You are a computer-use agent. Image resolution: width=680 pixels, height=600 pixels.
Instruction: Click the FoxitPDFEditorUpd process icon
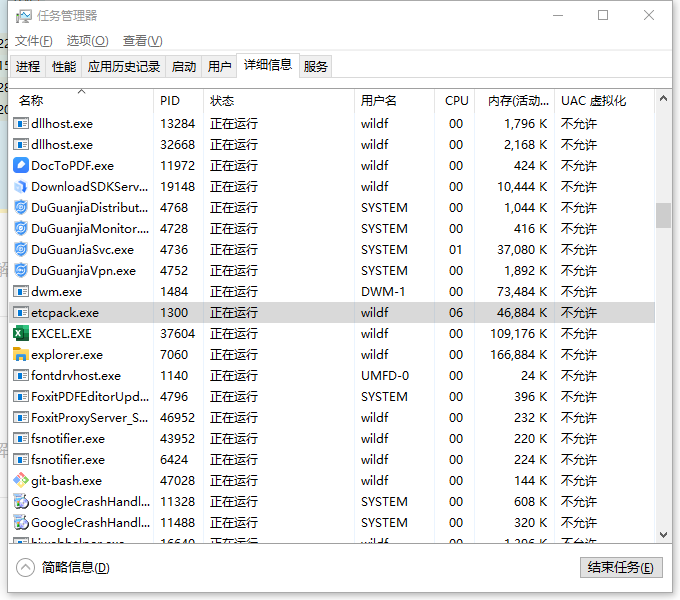21,397
